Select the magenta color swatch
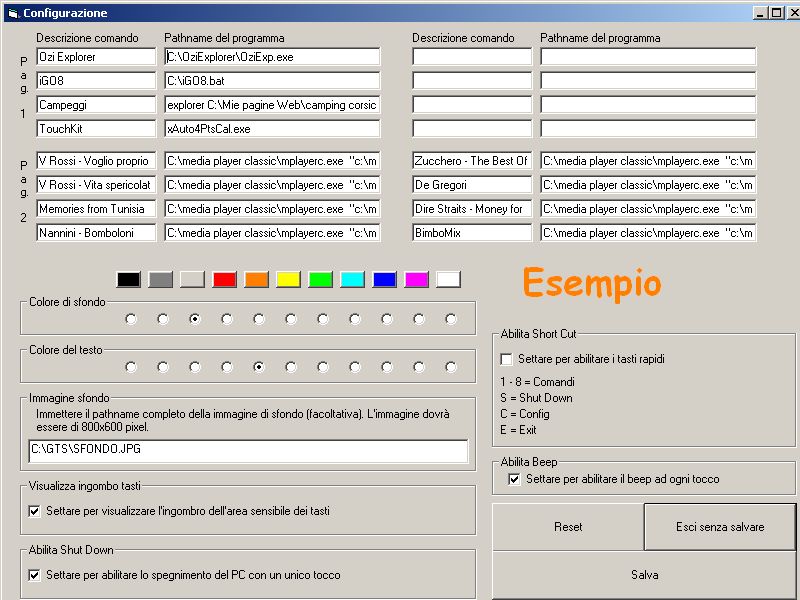Viewport: 800px width, 600px height. tap(416, 280)
